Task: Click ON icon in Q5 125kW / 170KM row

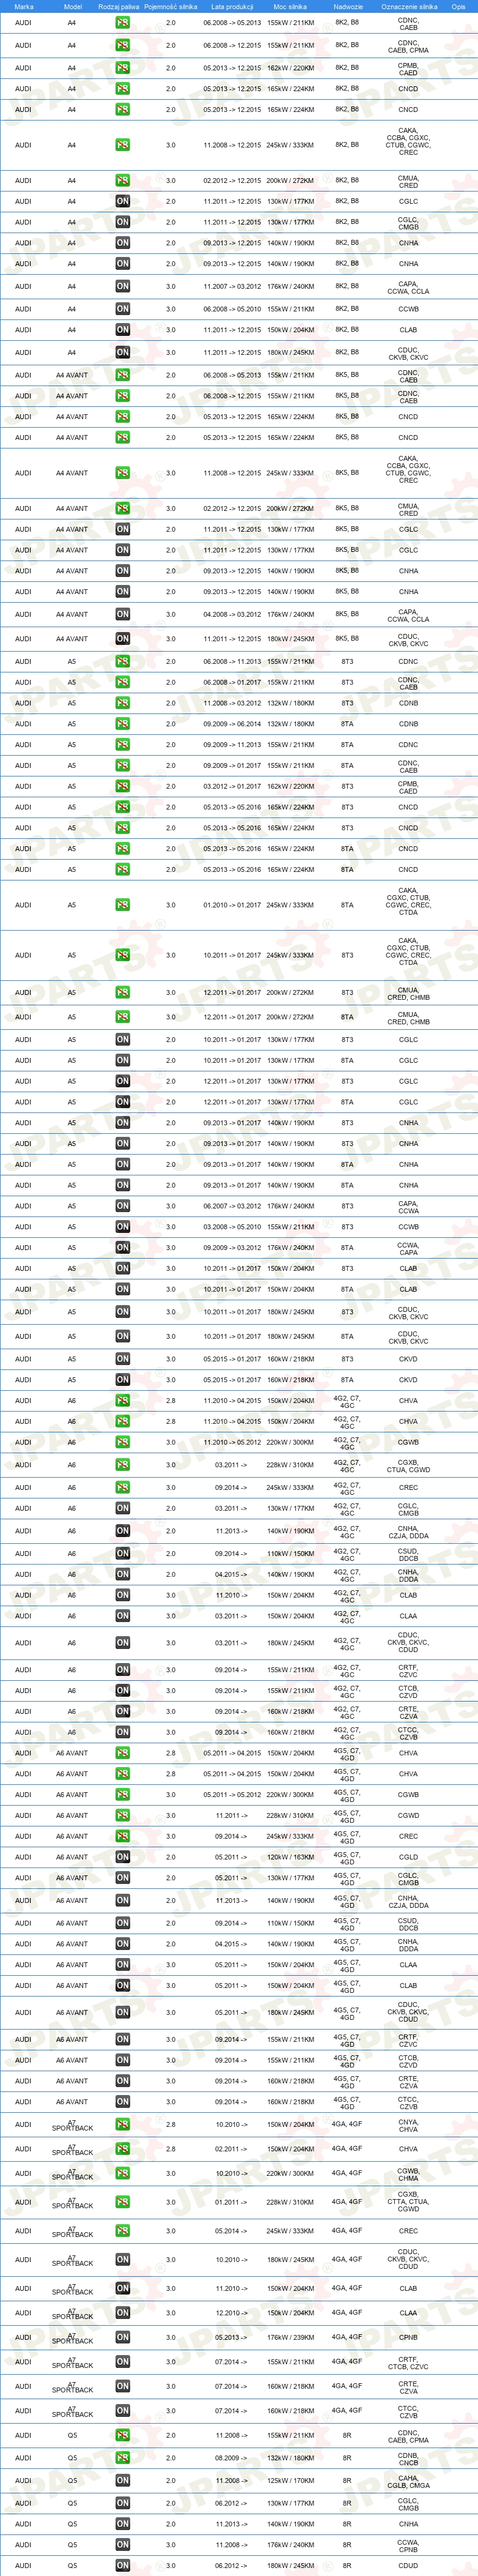Action: coord(122,2480)
